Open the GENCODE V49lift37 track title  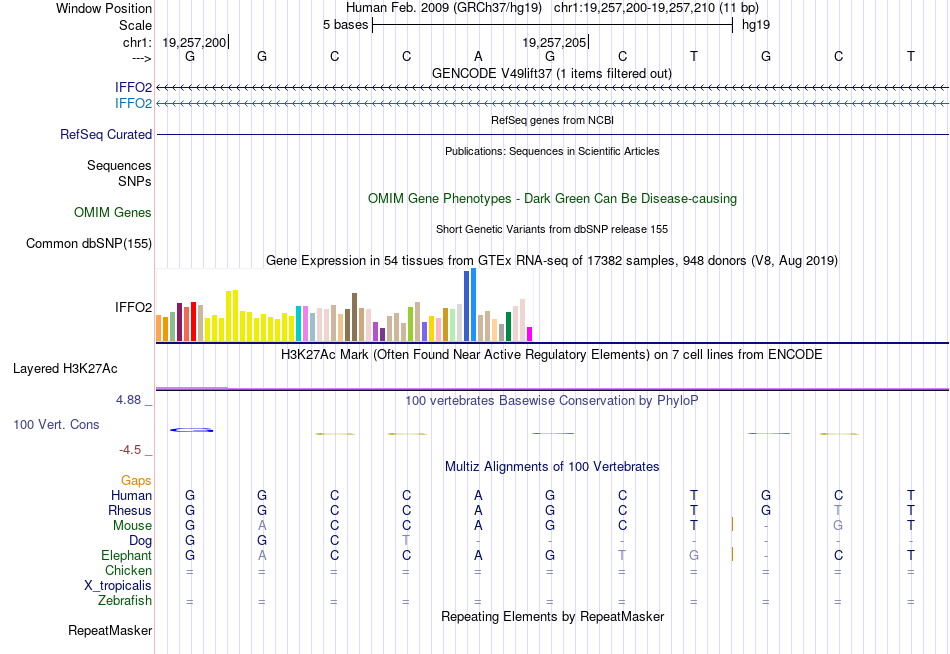click(551, 73)
